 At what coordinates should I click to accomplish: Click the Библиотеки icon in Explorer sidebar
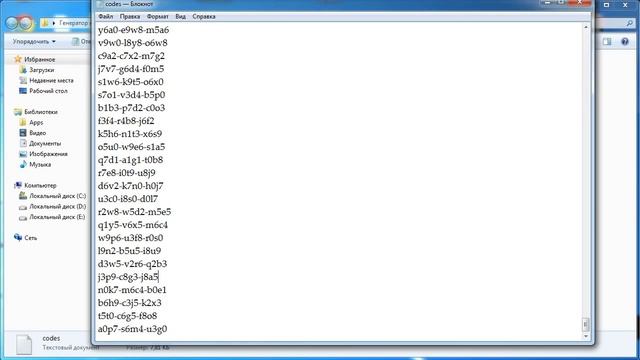click(x=18, y=112)
